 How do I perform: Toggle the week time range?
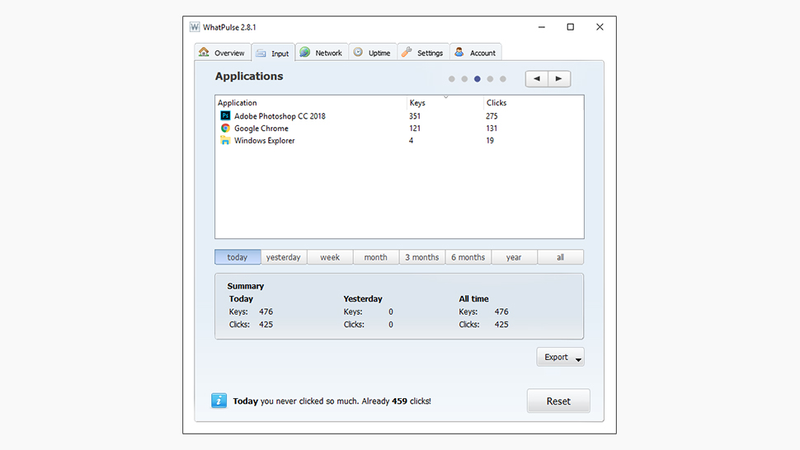tap(330, 257)
